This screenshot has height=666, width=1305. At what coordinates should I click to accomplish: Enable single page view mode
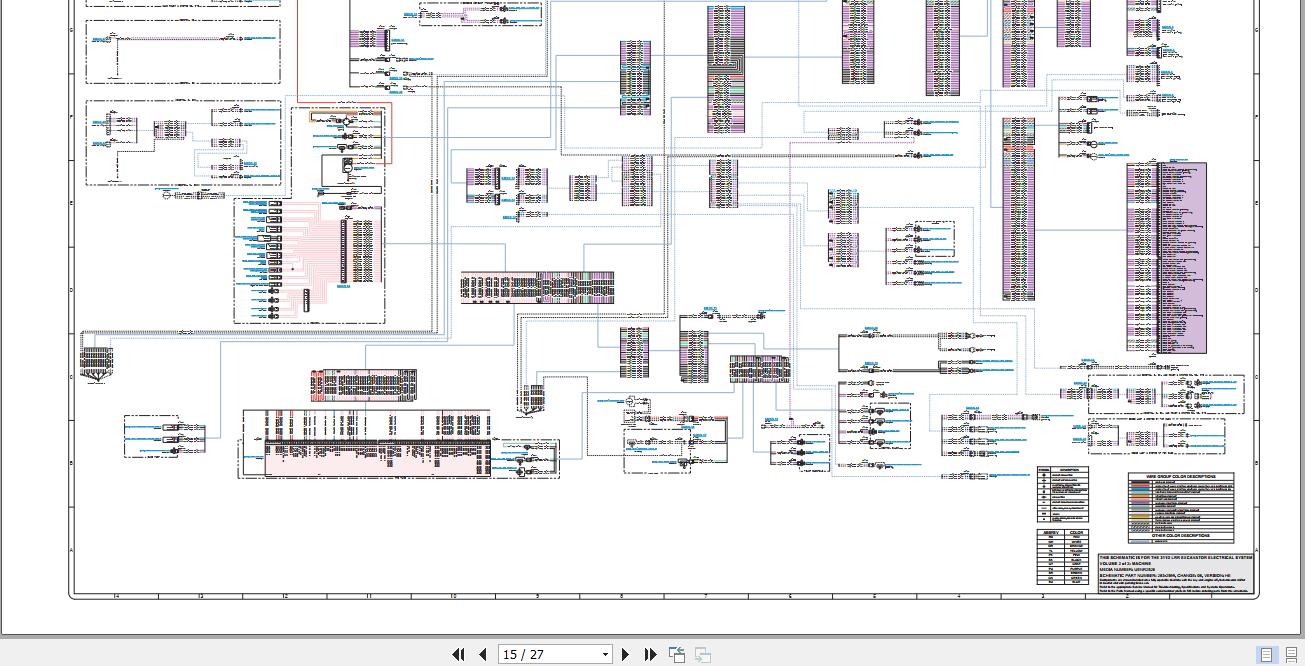(1267, 655)
